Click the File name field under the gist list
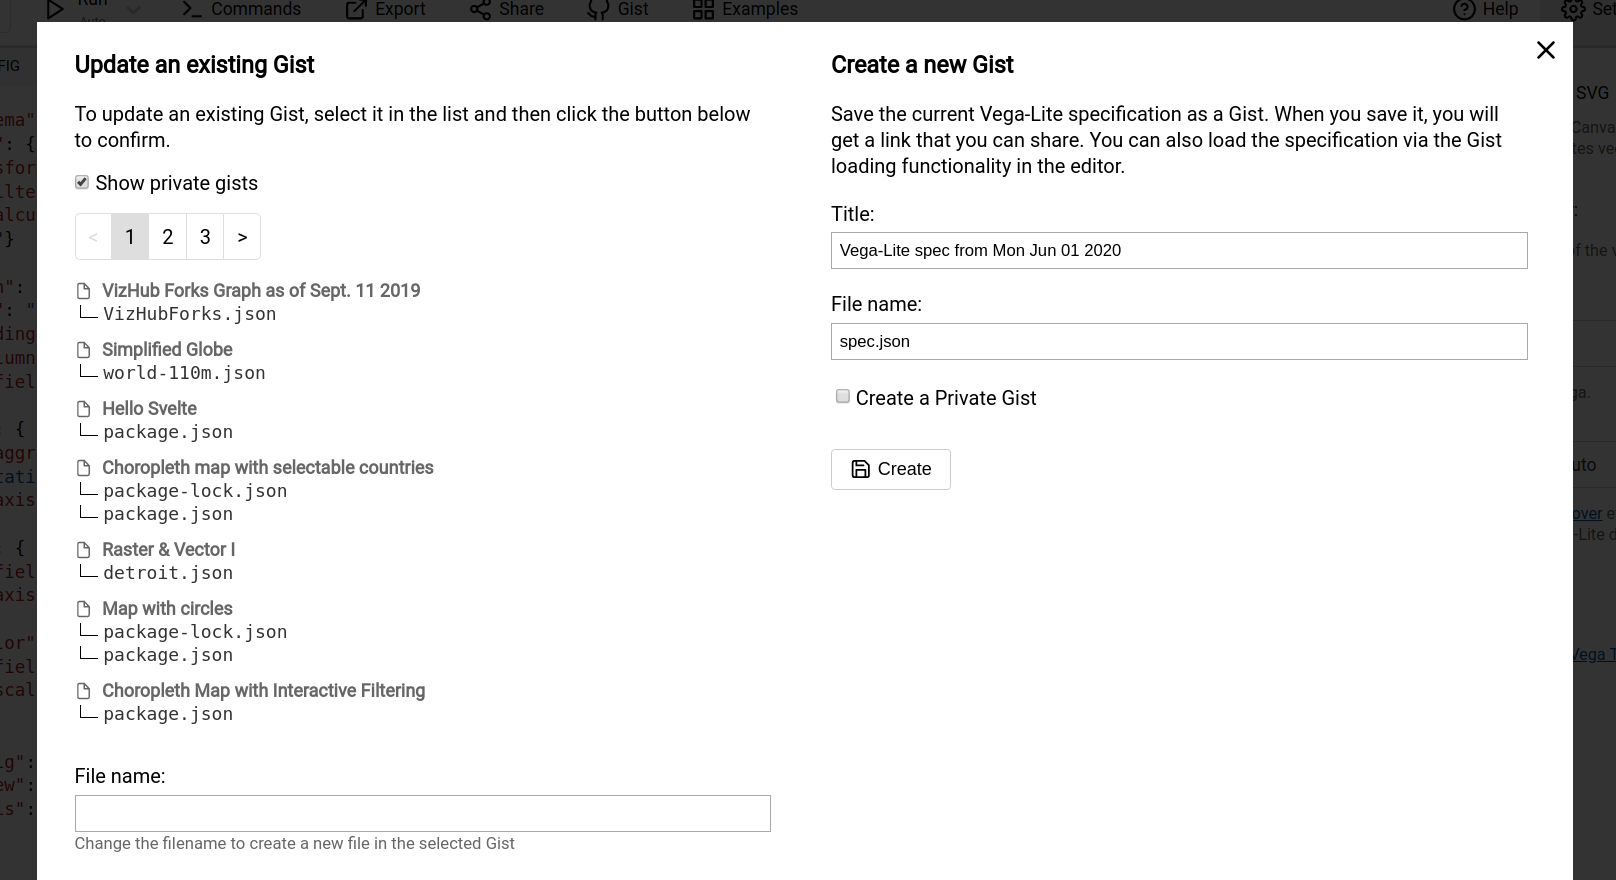This screenshot has width=1616, height=880. tap(422, 813)
